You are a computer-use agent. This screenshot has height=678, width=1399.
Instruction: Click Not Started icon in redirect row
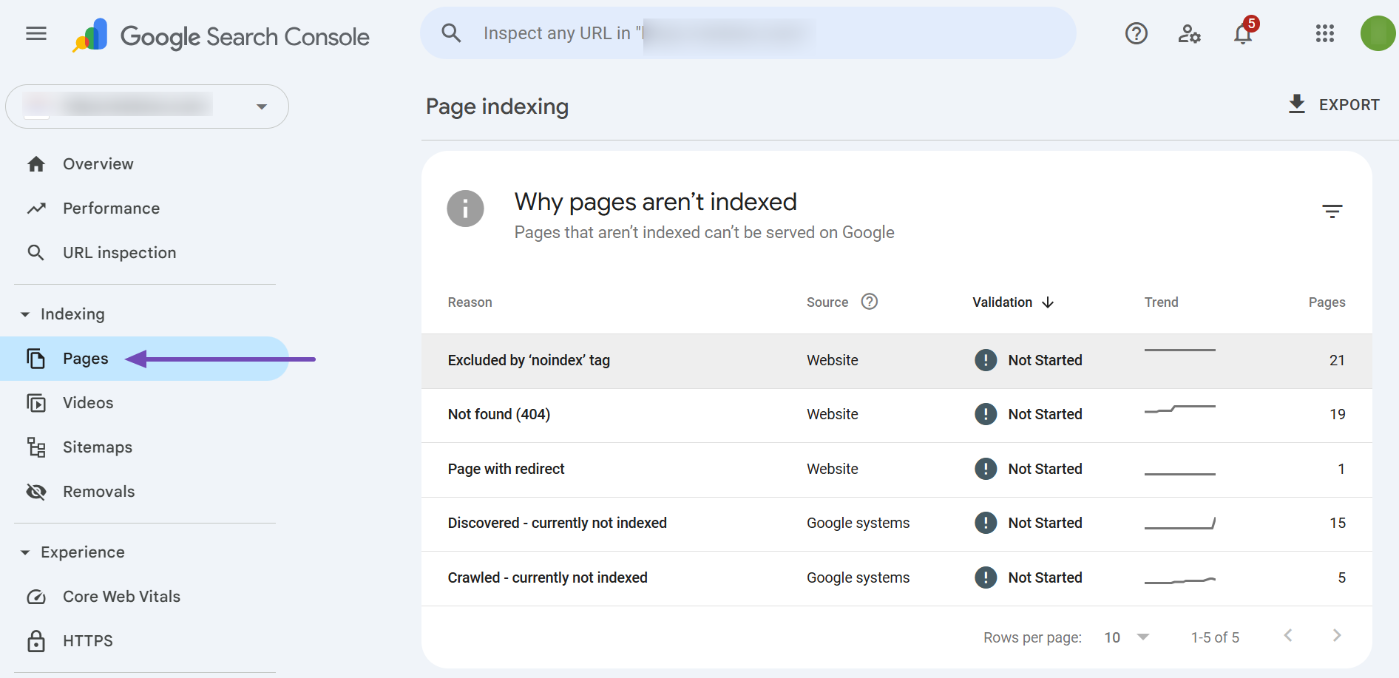pos(986,469)
